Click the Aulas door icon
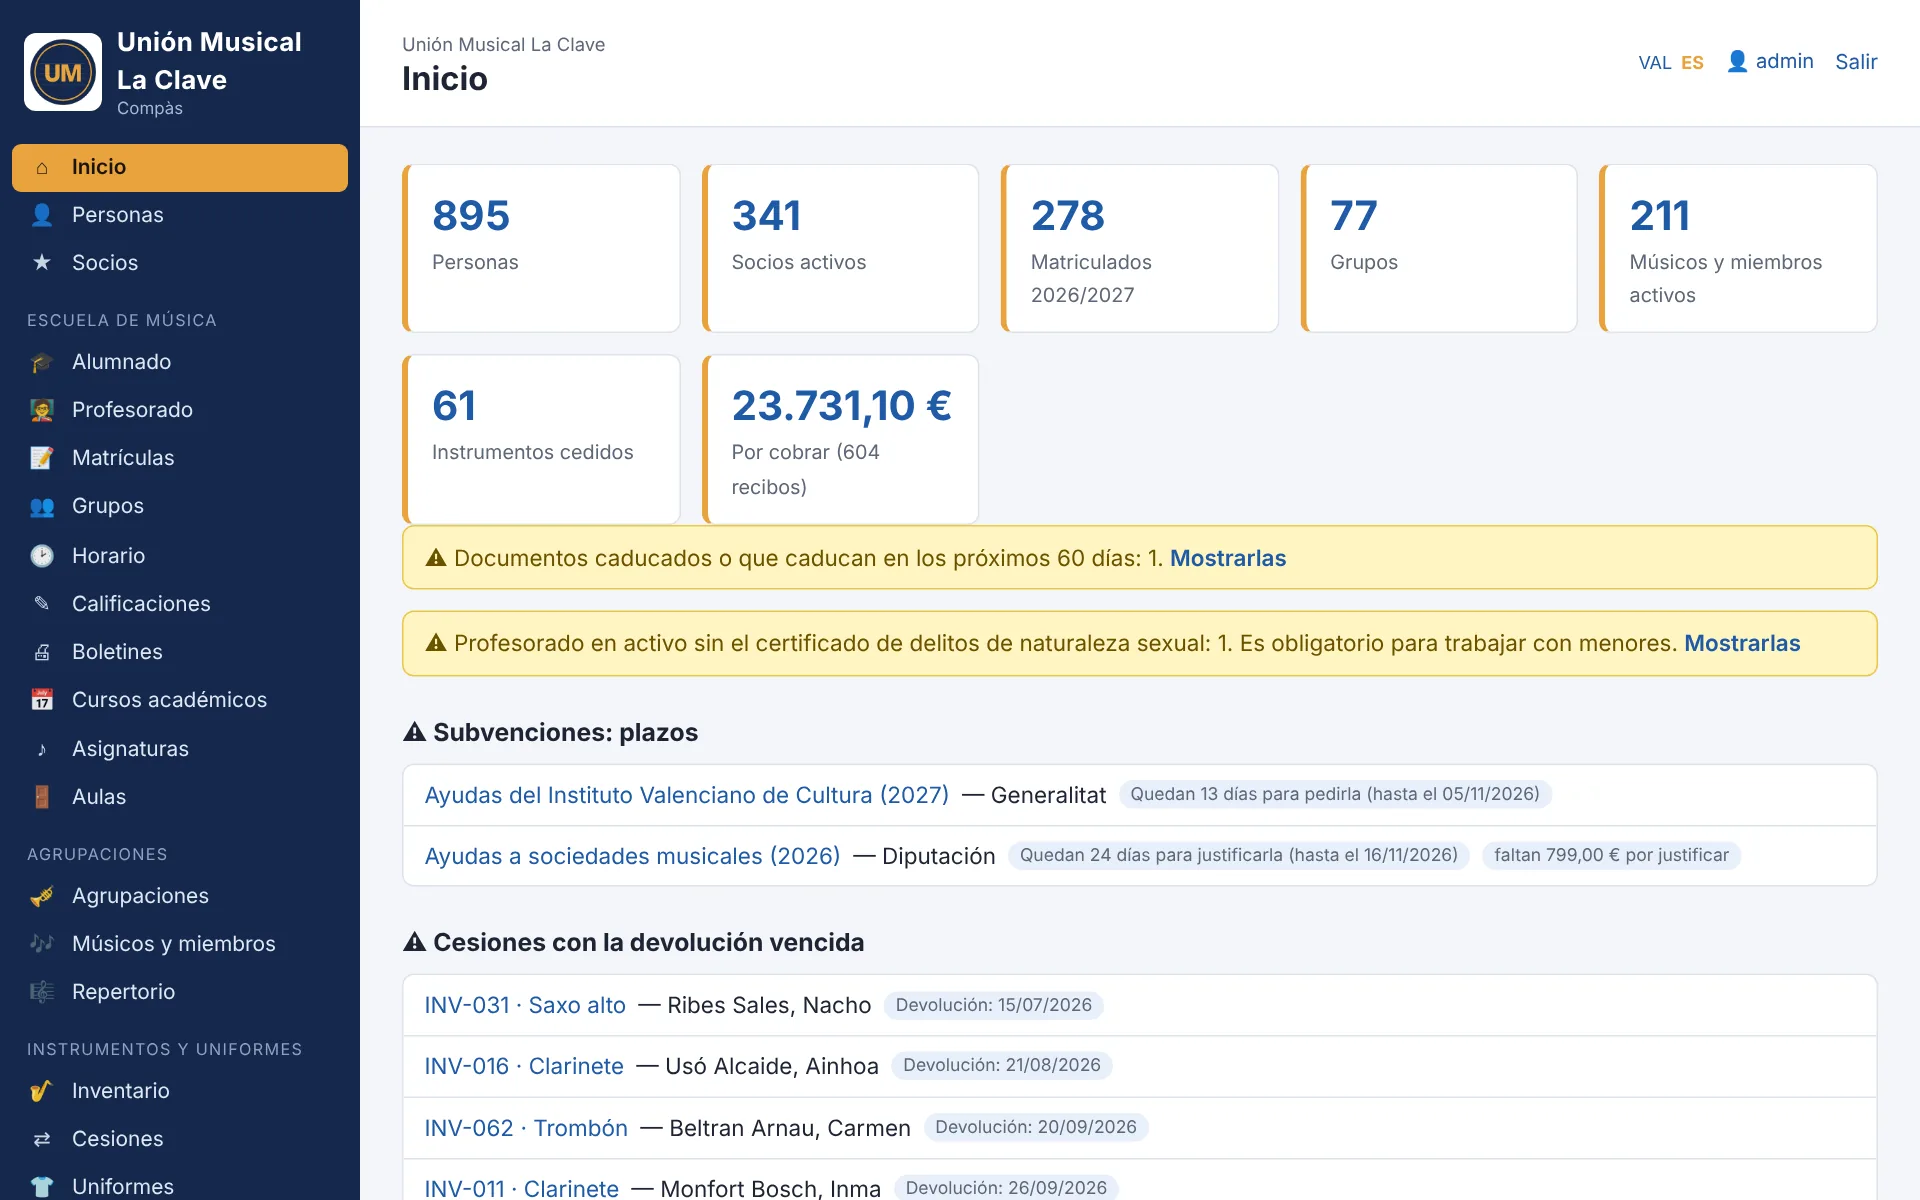The height and width of the screenshot is (1200, 1920). pos(42,797)
